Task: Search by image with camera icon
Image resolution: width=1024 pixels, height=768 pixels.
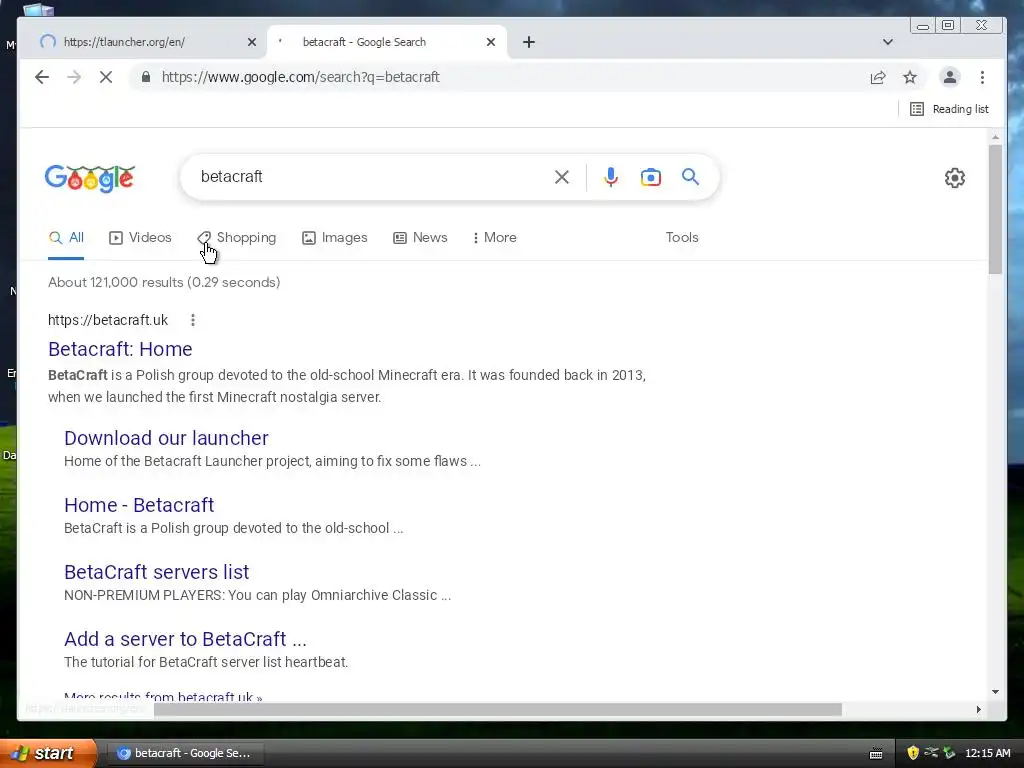Action: tap(650, 177)
